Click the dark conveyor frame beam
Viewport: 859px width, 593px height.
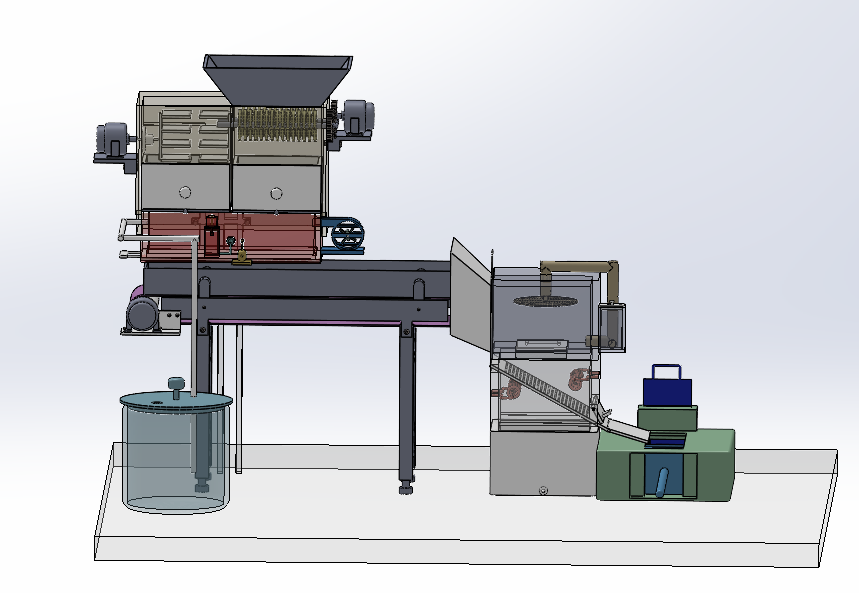pyautogui.click(x=299, y=282)
